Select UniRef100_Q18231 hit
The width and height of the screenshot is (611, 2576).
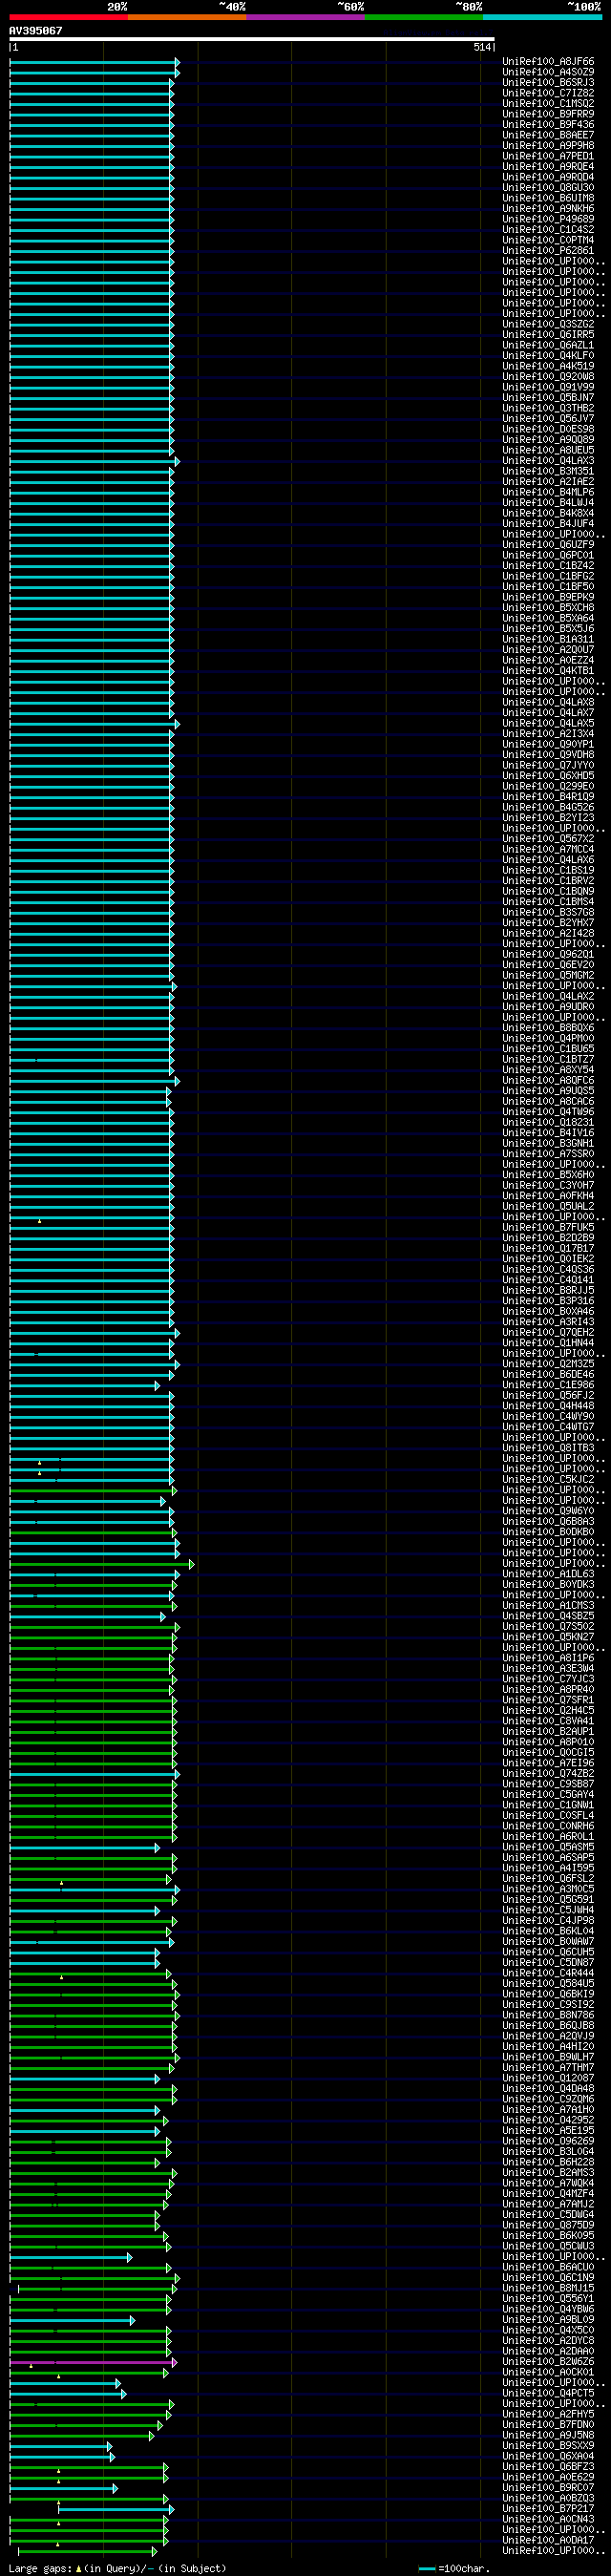[548, 1122]
